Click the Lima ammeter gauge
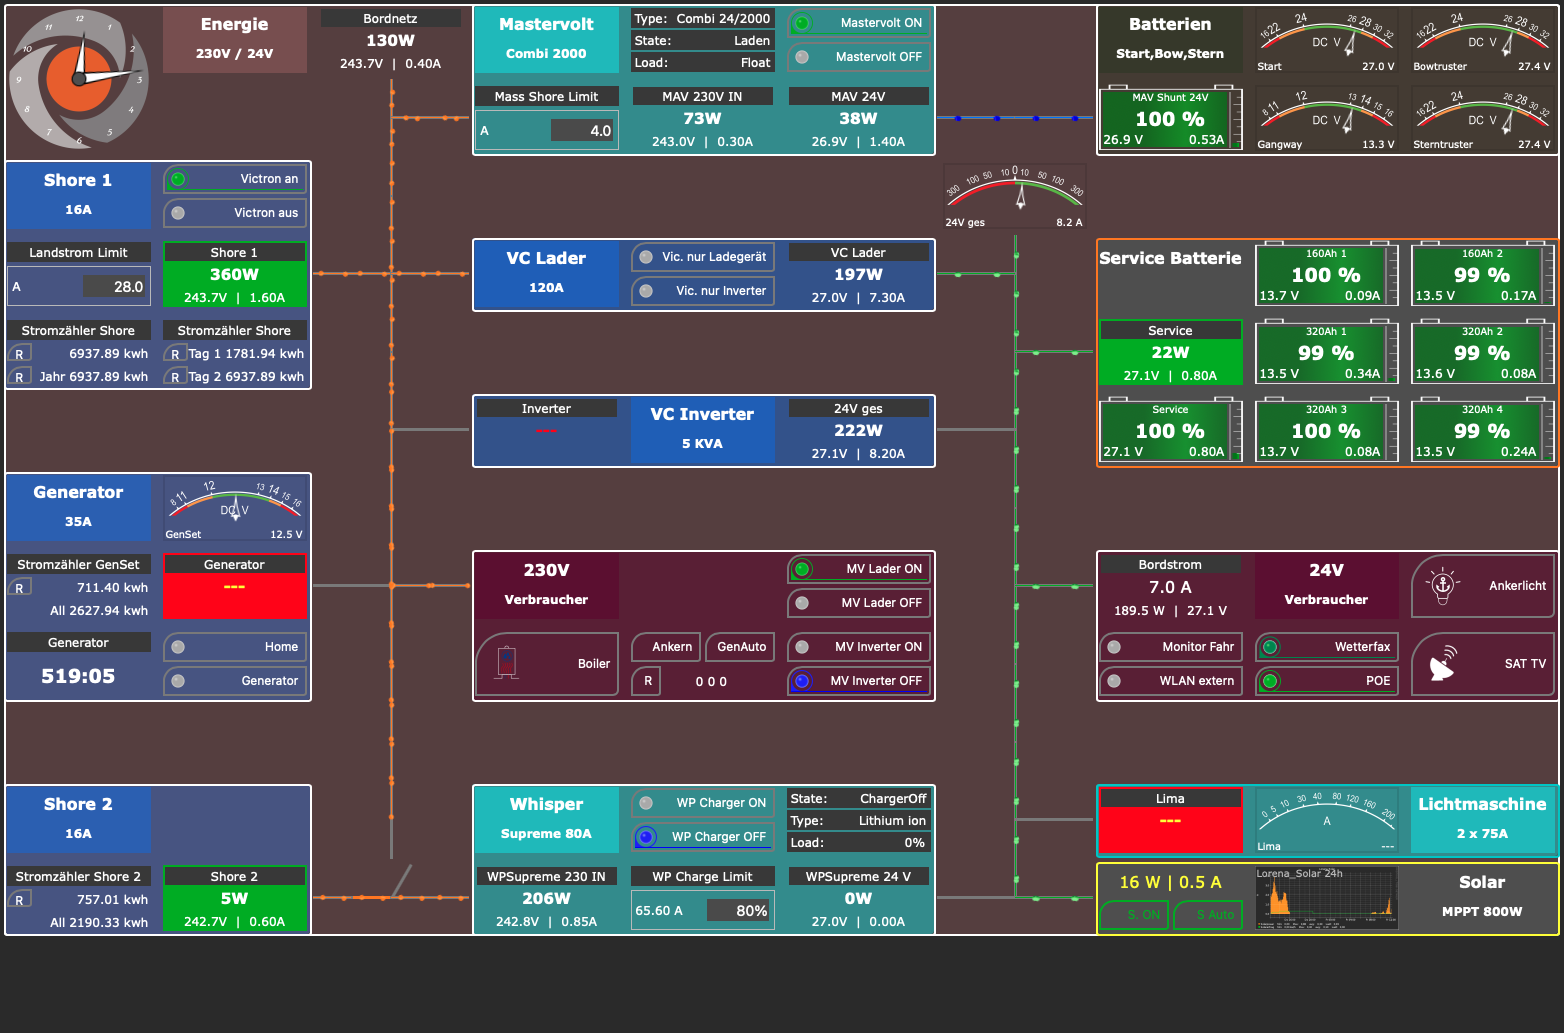Screen dimensions: 1564x1033 pyautogui.click(x=1326, y=820)
